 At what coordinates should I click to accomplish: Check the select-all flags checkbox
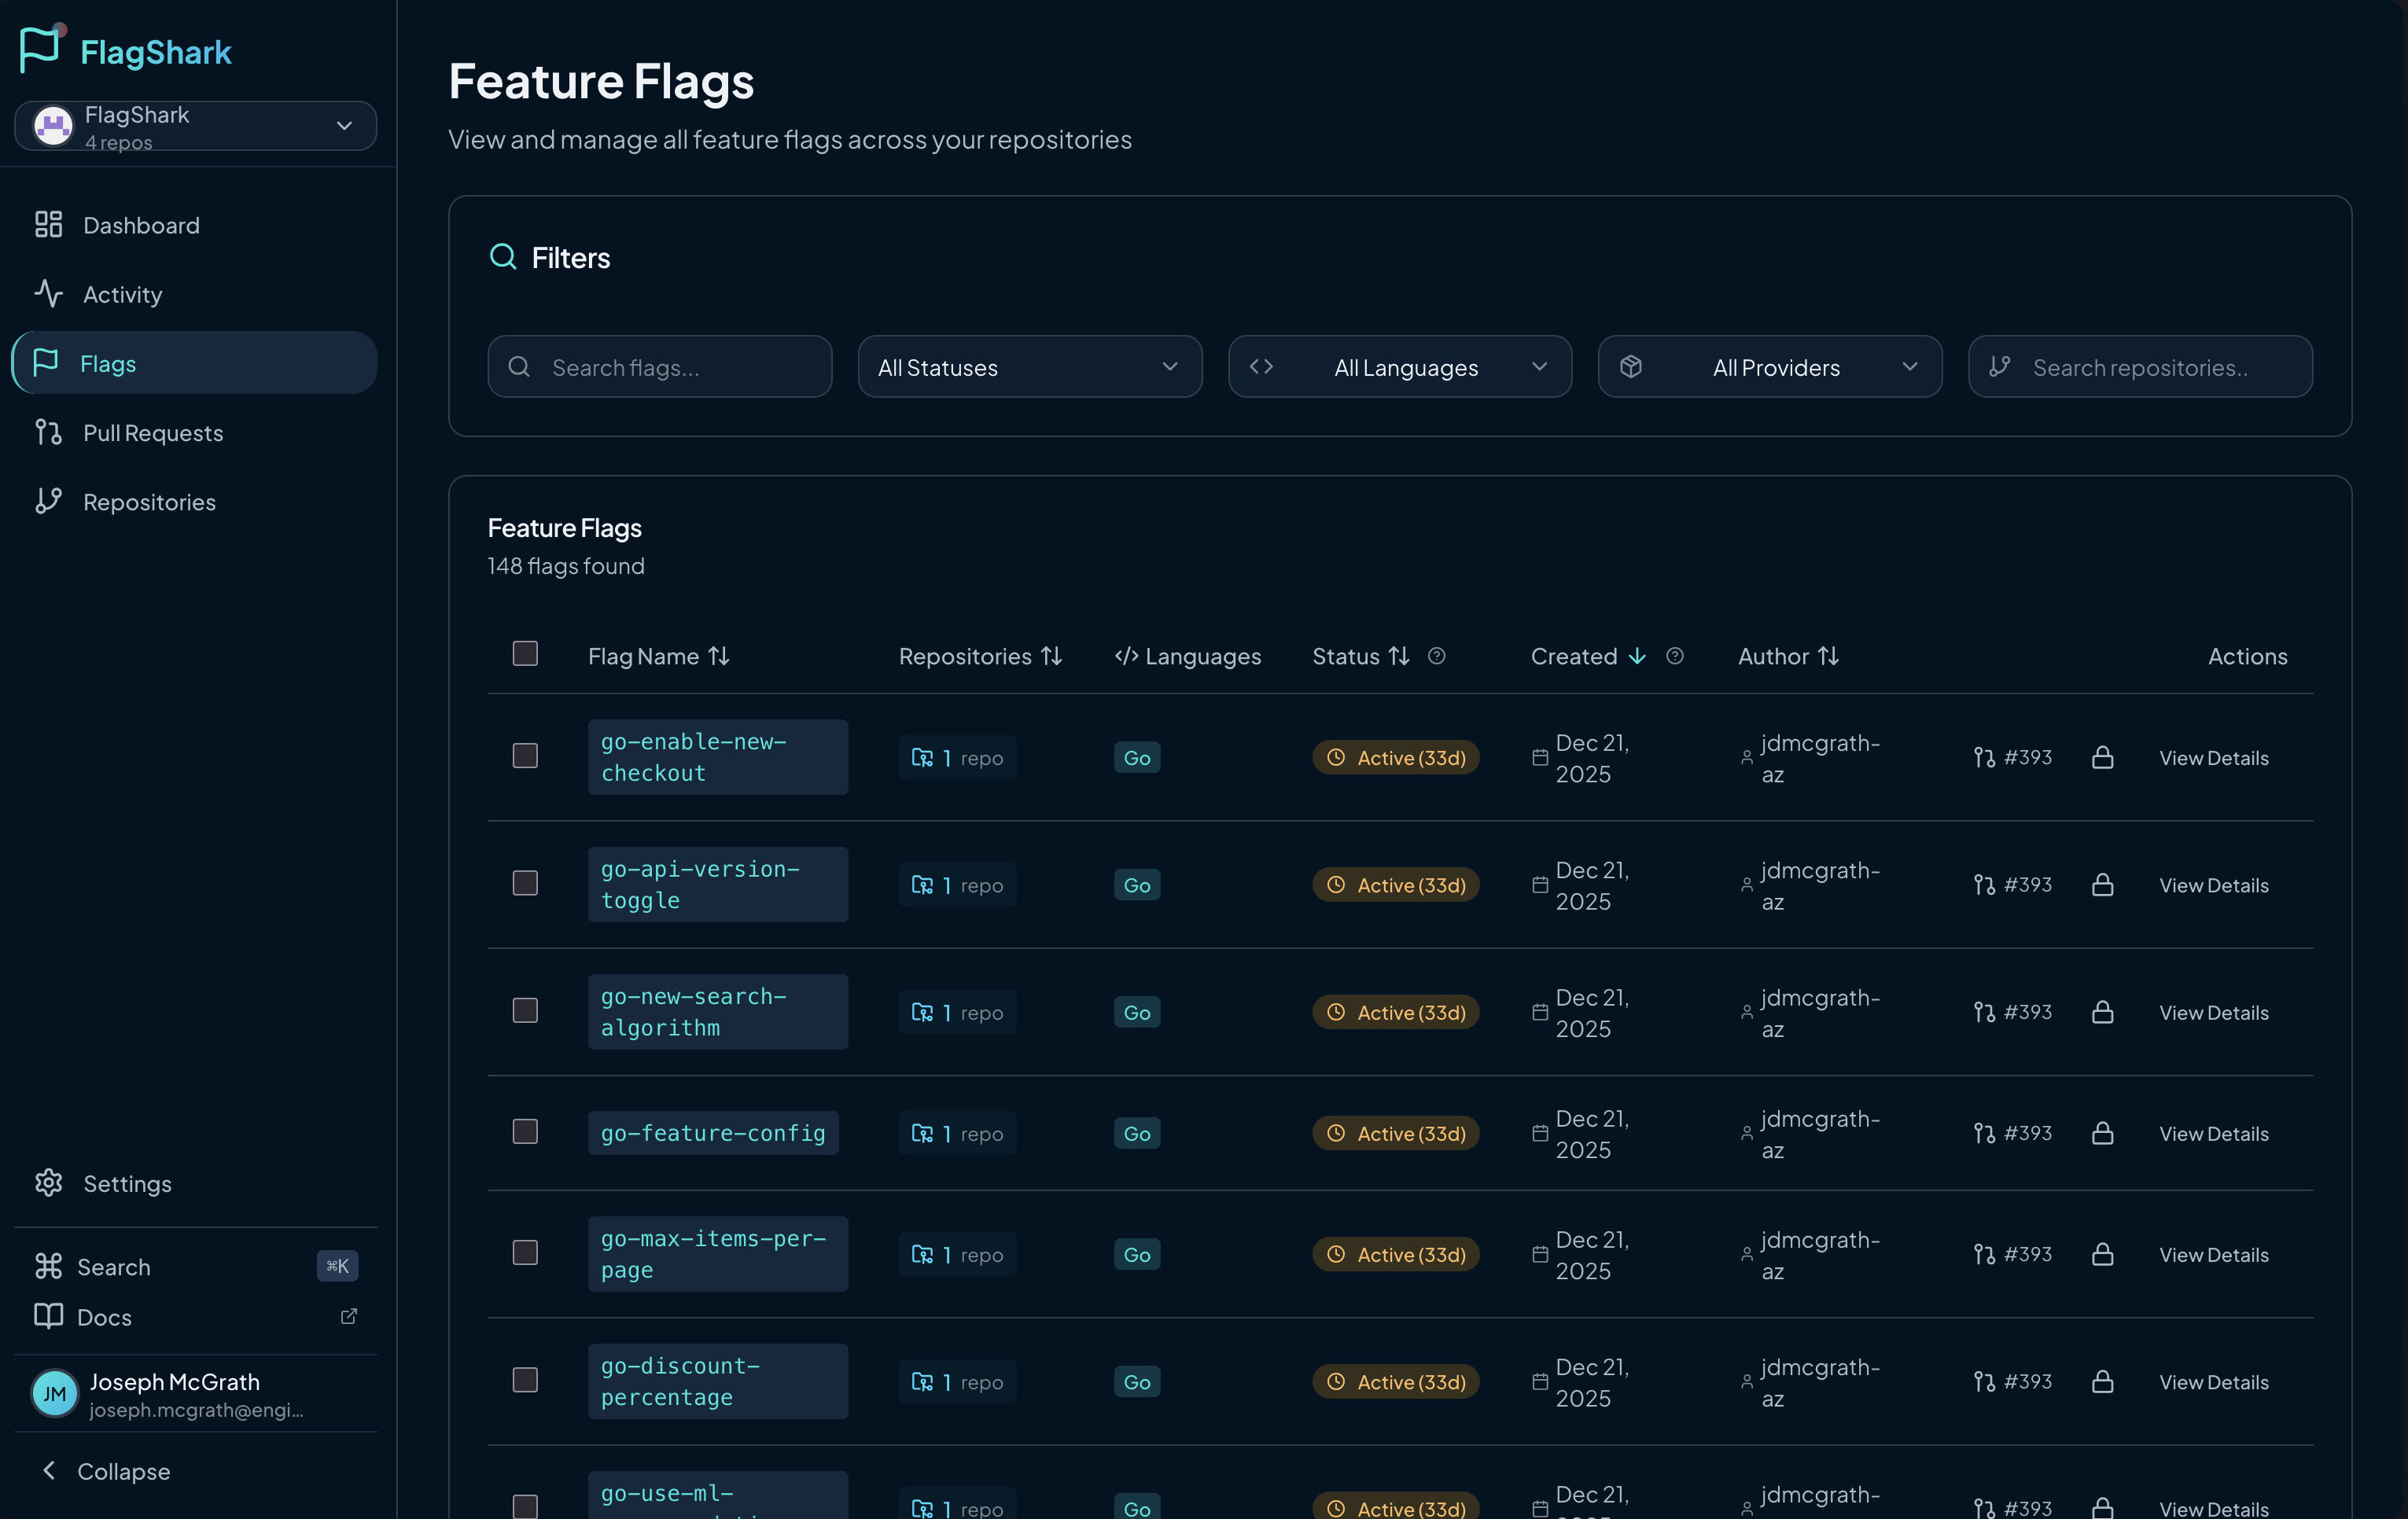pyautogui.click(x=525, y=653)
